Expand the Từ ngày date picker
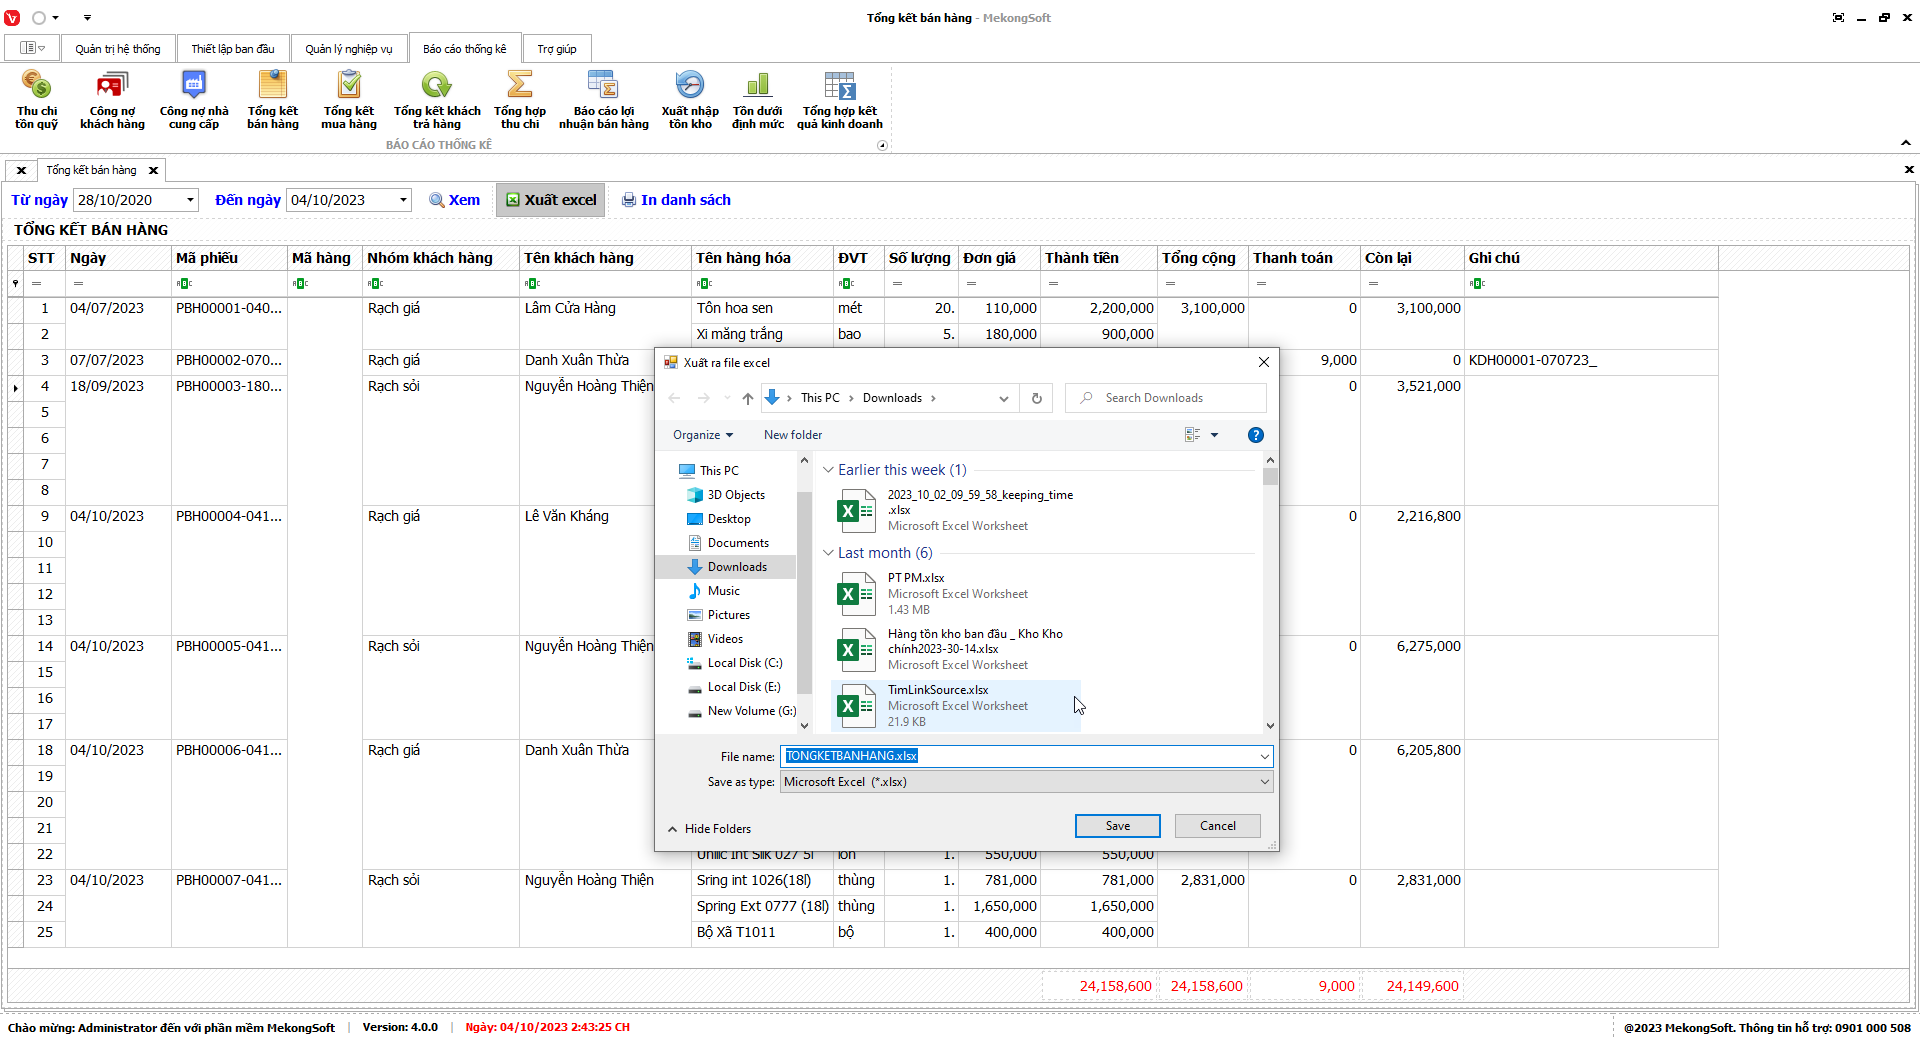 click(x=190, y=200)
